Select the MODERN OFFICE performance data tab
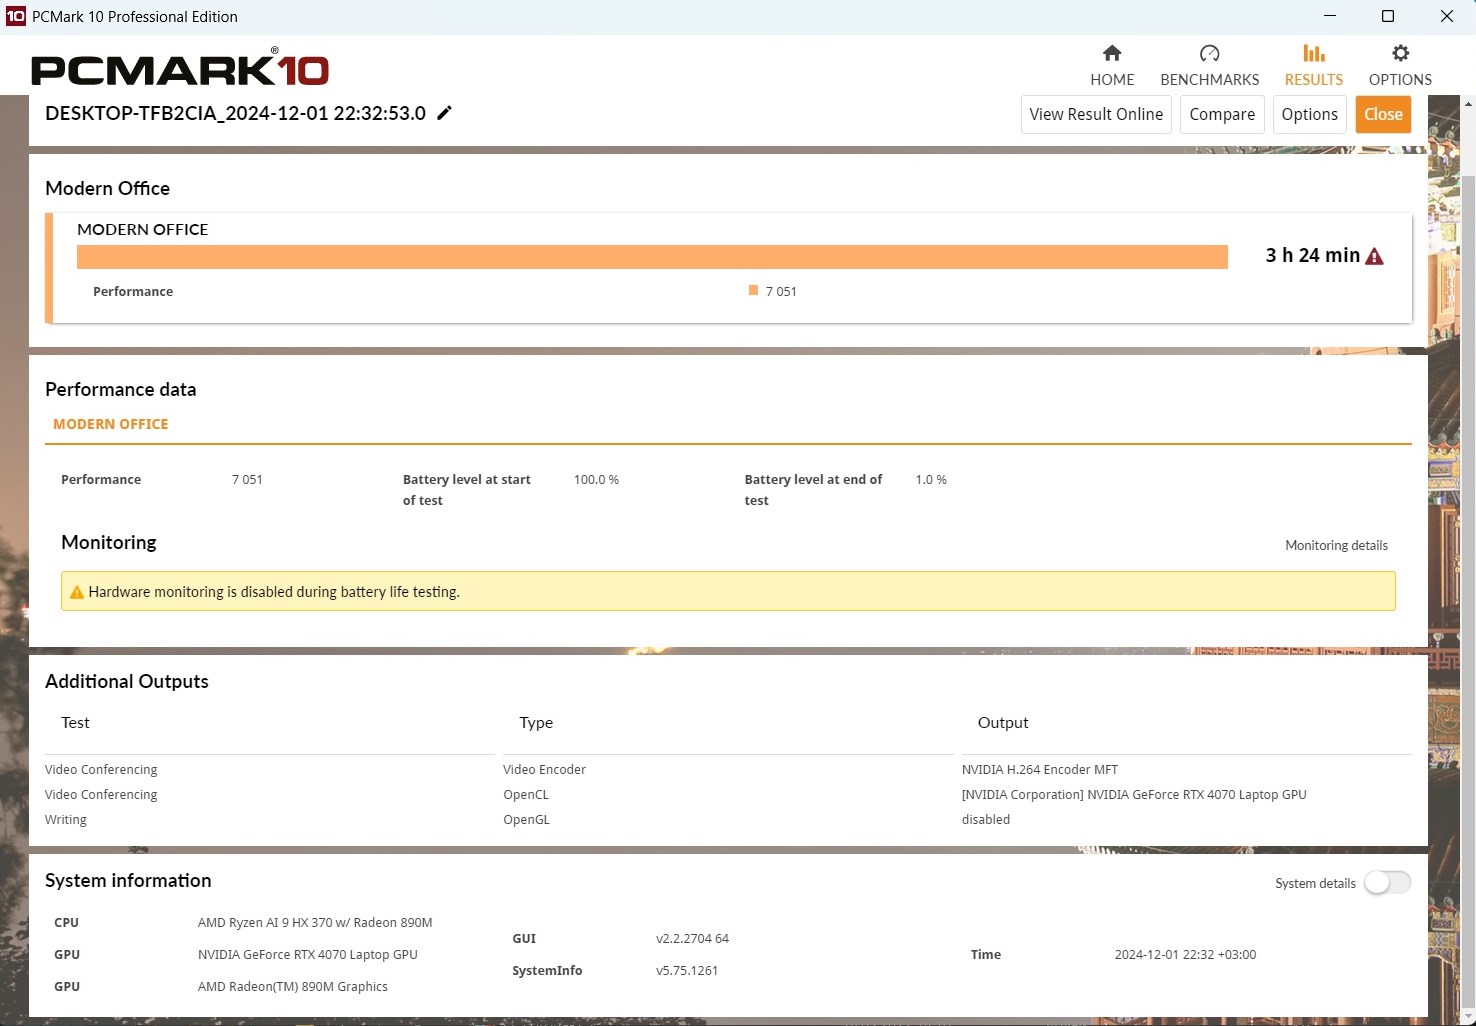The image size is (1476, 1026). 111,424
